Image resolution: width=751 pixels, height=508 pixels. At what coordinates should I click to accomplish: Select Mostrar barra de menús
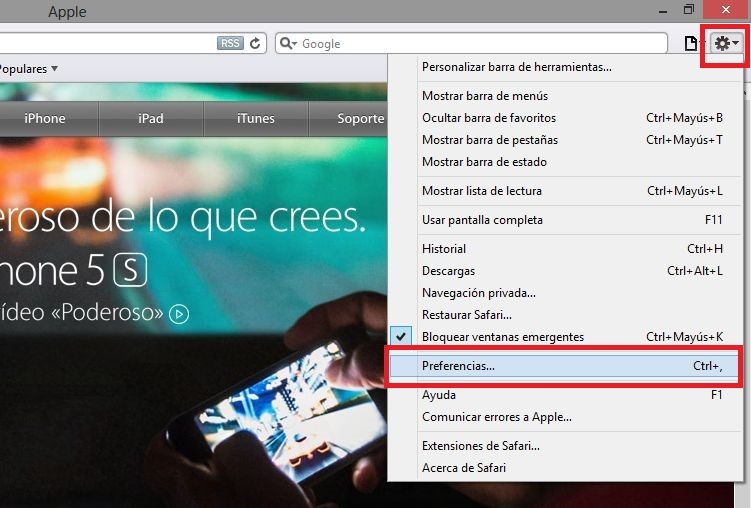tap(485, 96)
